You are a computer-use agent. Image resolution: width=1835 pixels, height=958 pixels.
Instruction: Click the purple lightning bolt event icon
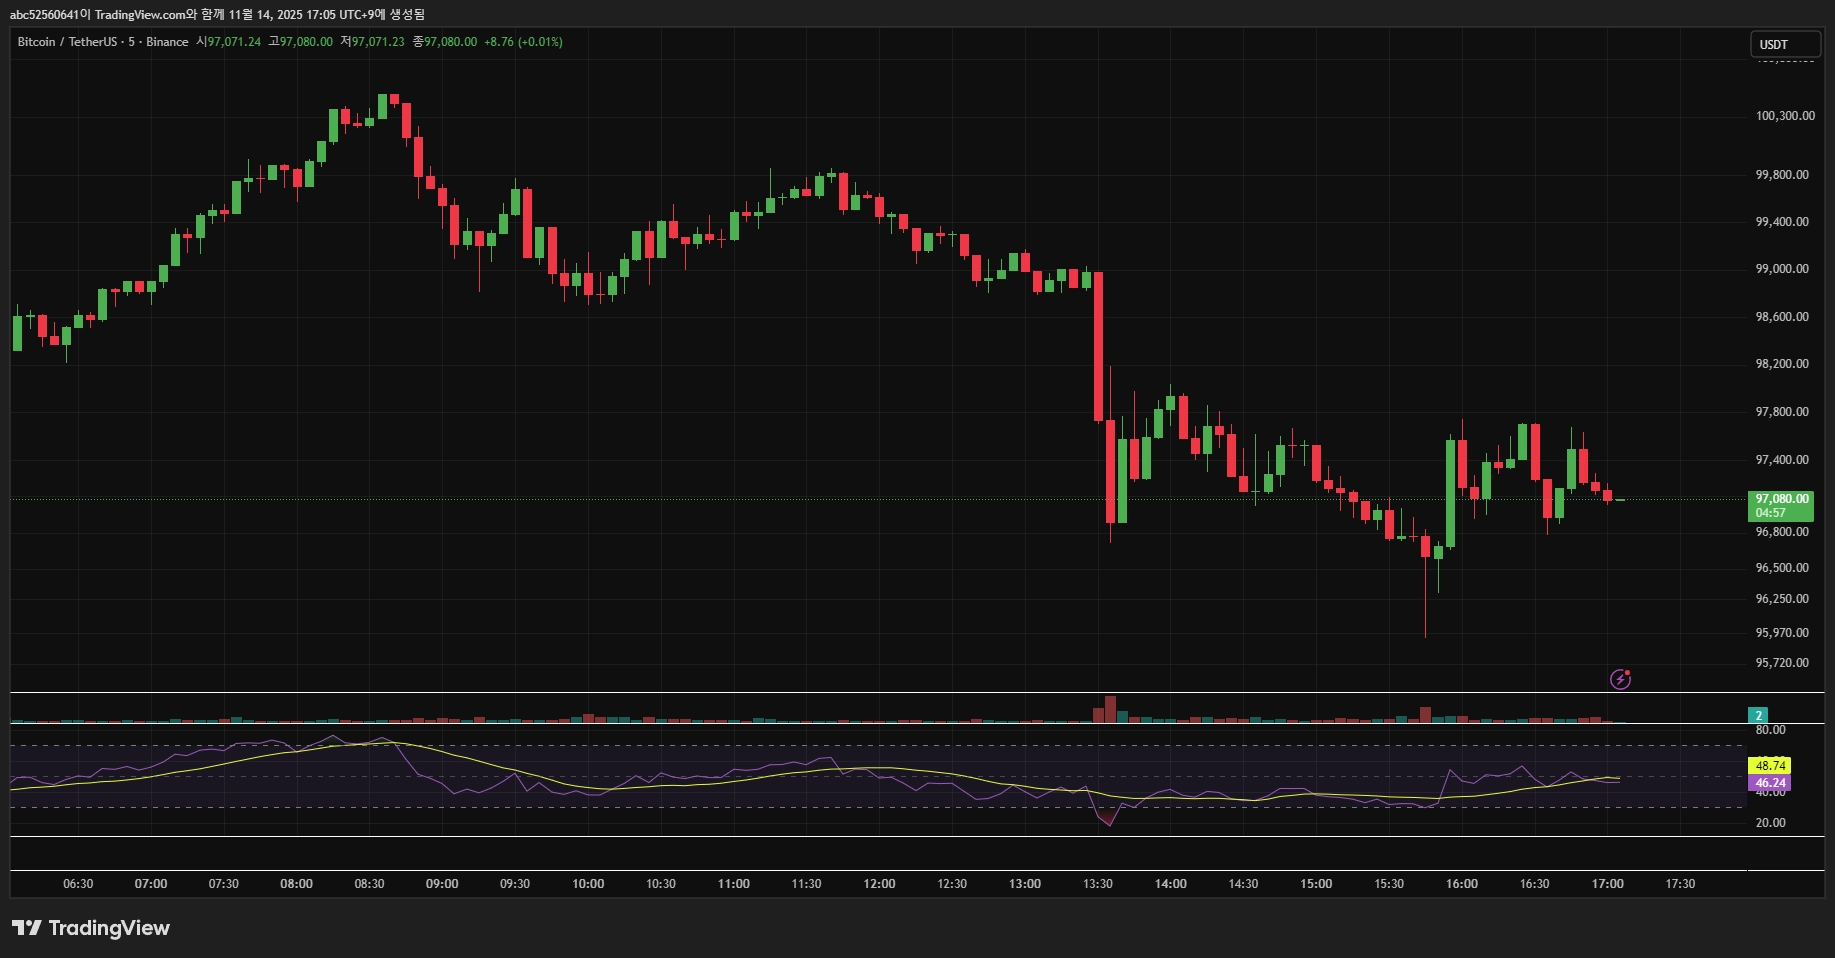tap(1620, 679)
